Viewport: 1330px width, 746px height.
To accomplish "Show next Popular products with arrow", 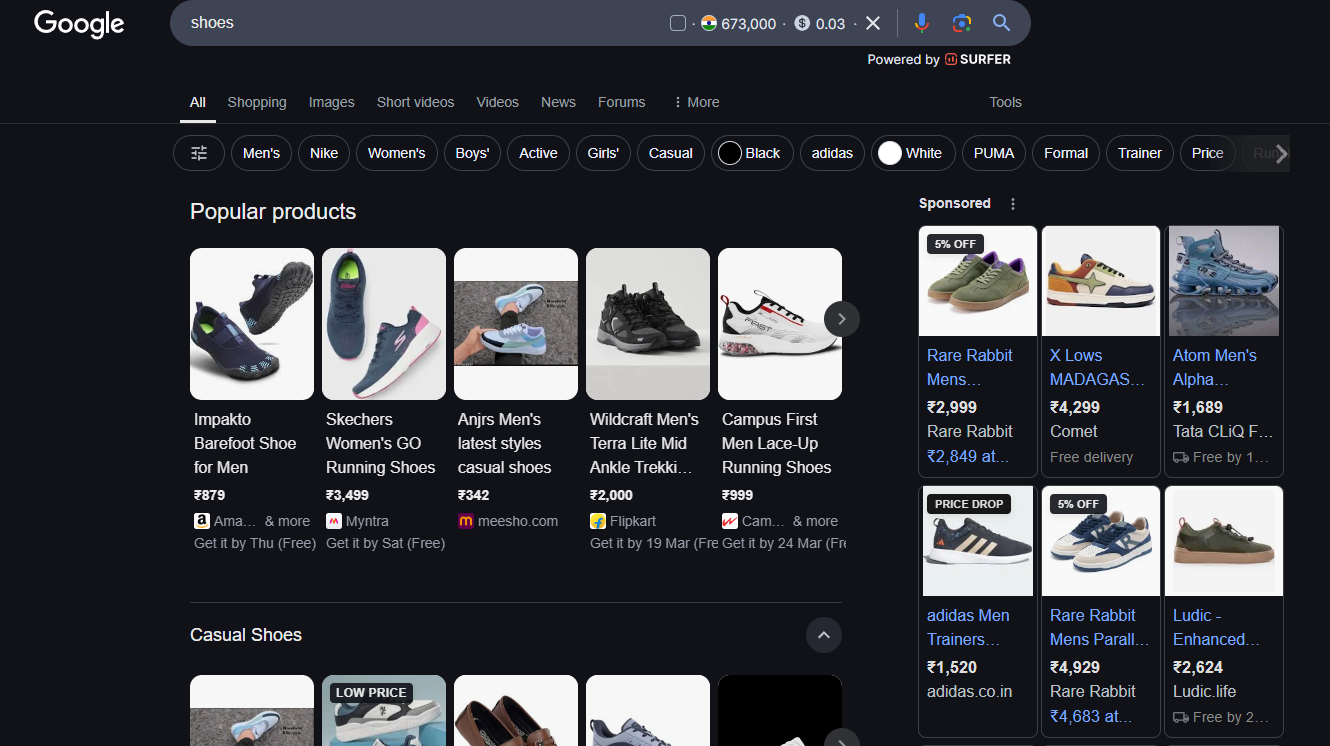I will (842, 319).
